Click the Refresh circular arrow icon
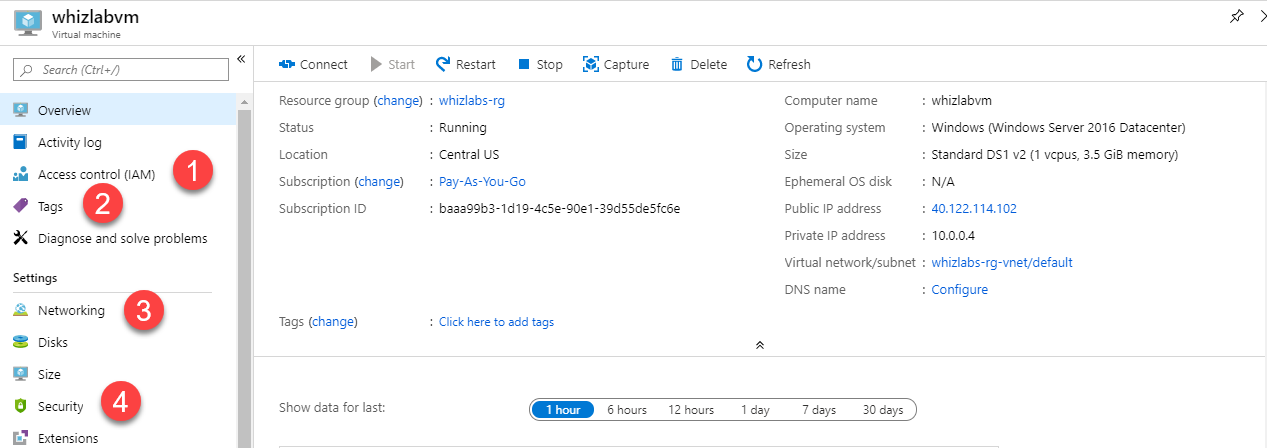The height and width of the screenshot is (448, 1267). [x=755, y=64]
